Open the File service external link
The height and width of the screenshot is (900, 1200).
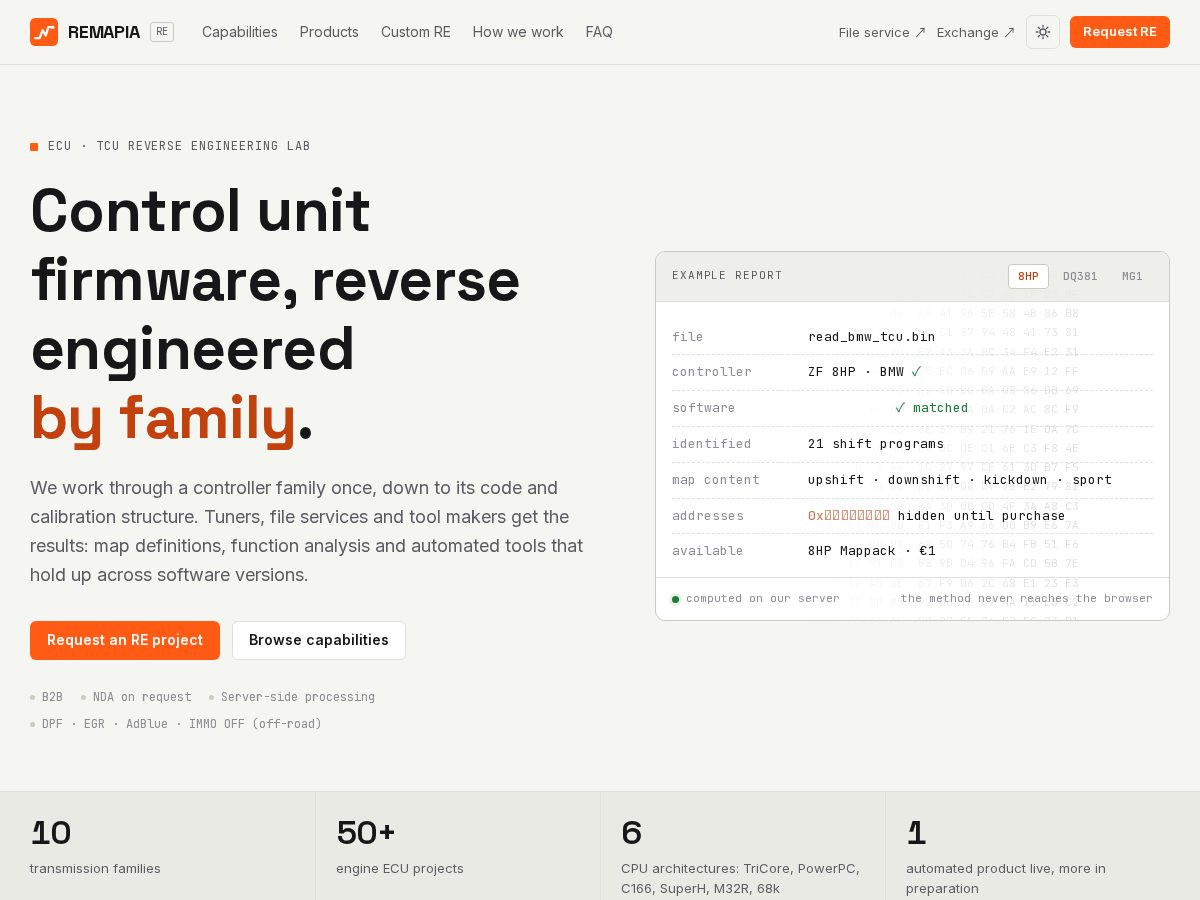[882, 32]
